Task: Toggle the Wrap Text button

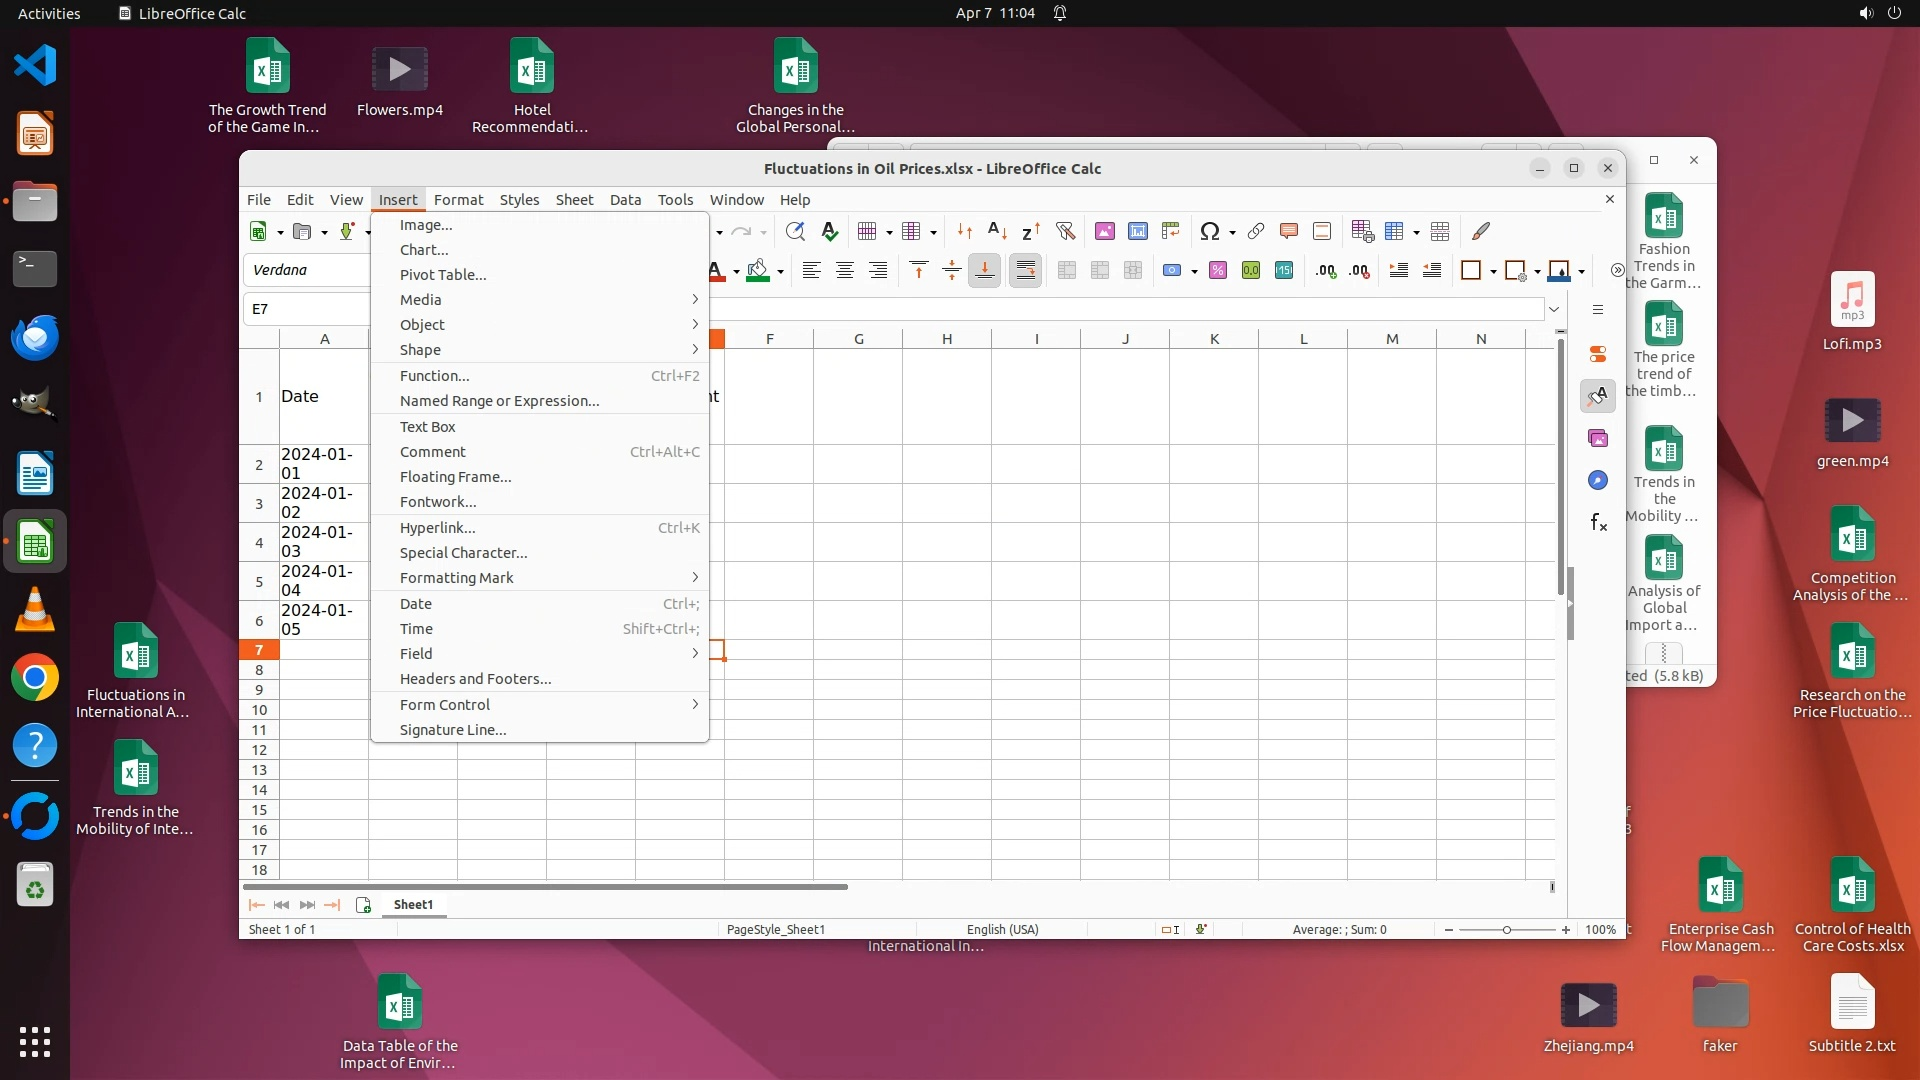Action: [1026, 271]
